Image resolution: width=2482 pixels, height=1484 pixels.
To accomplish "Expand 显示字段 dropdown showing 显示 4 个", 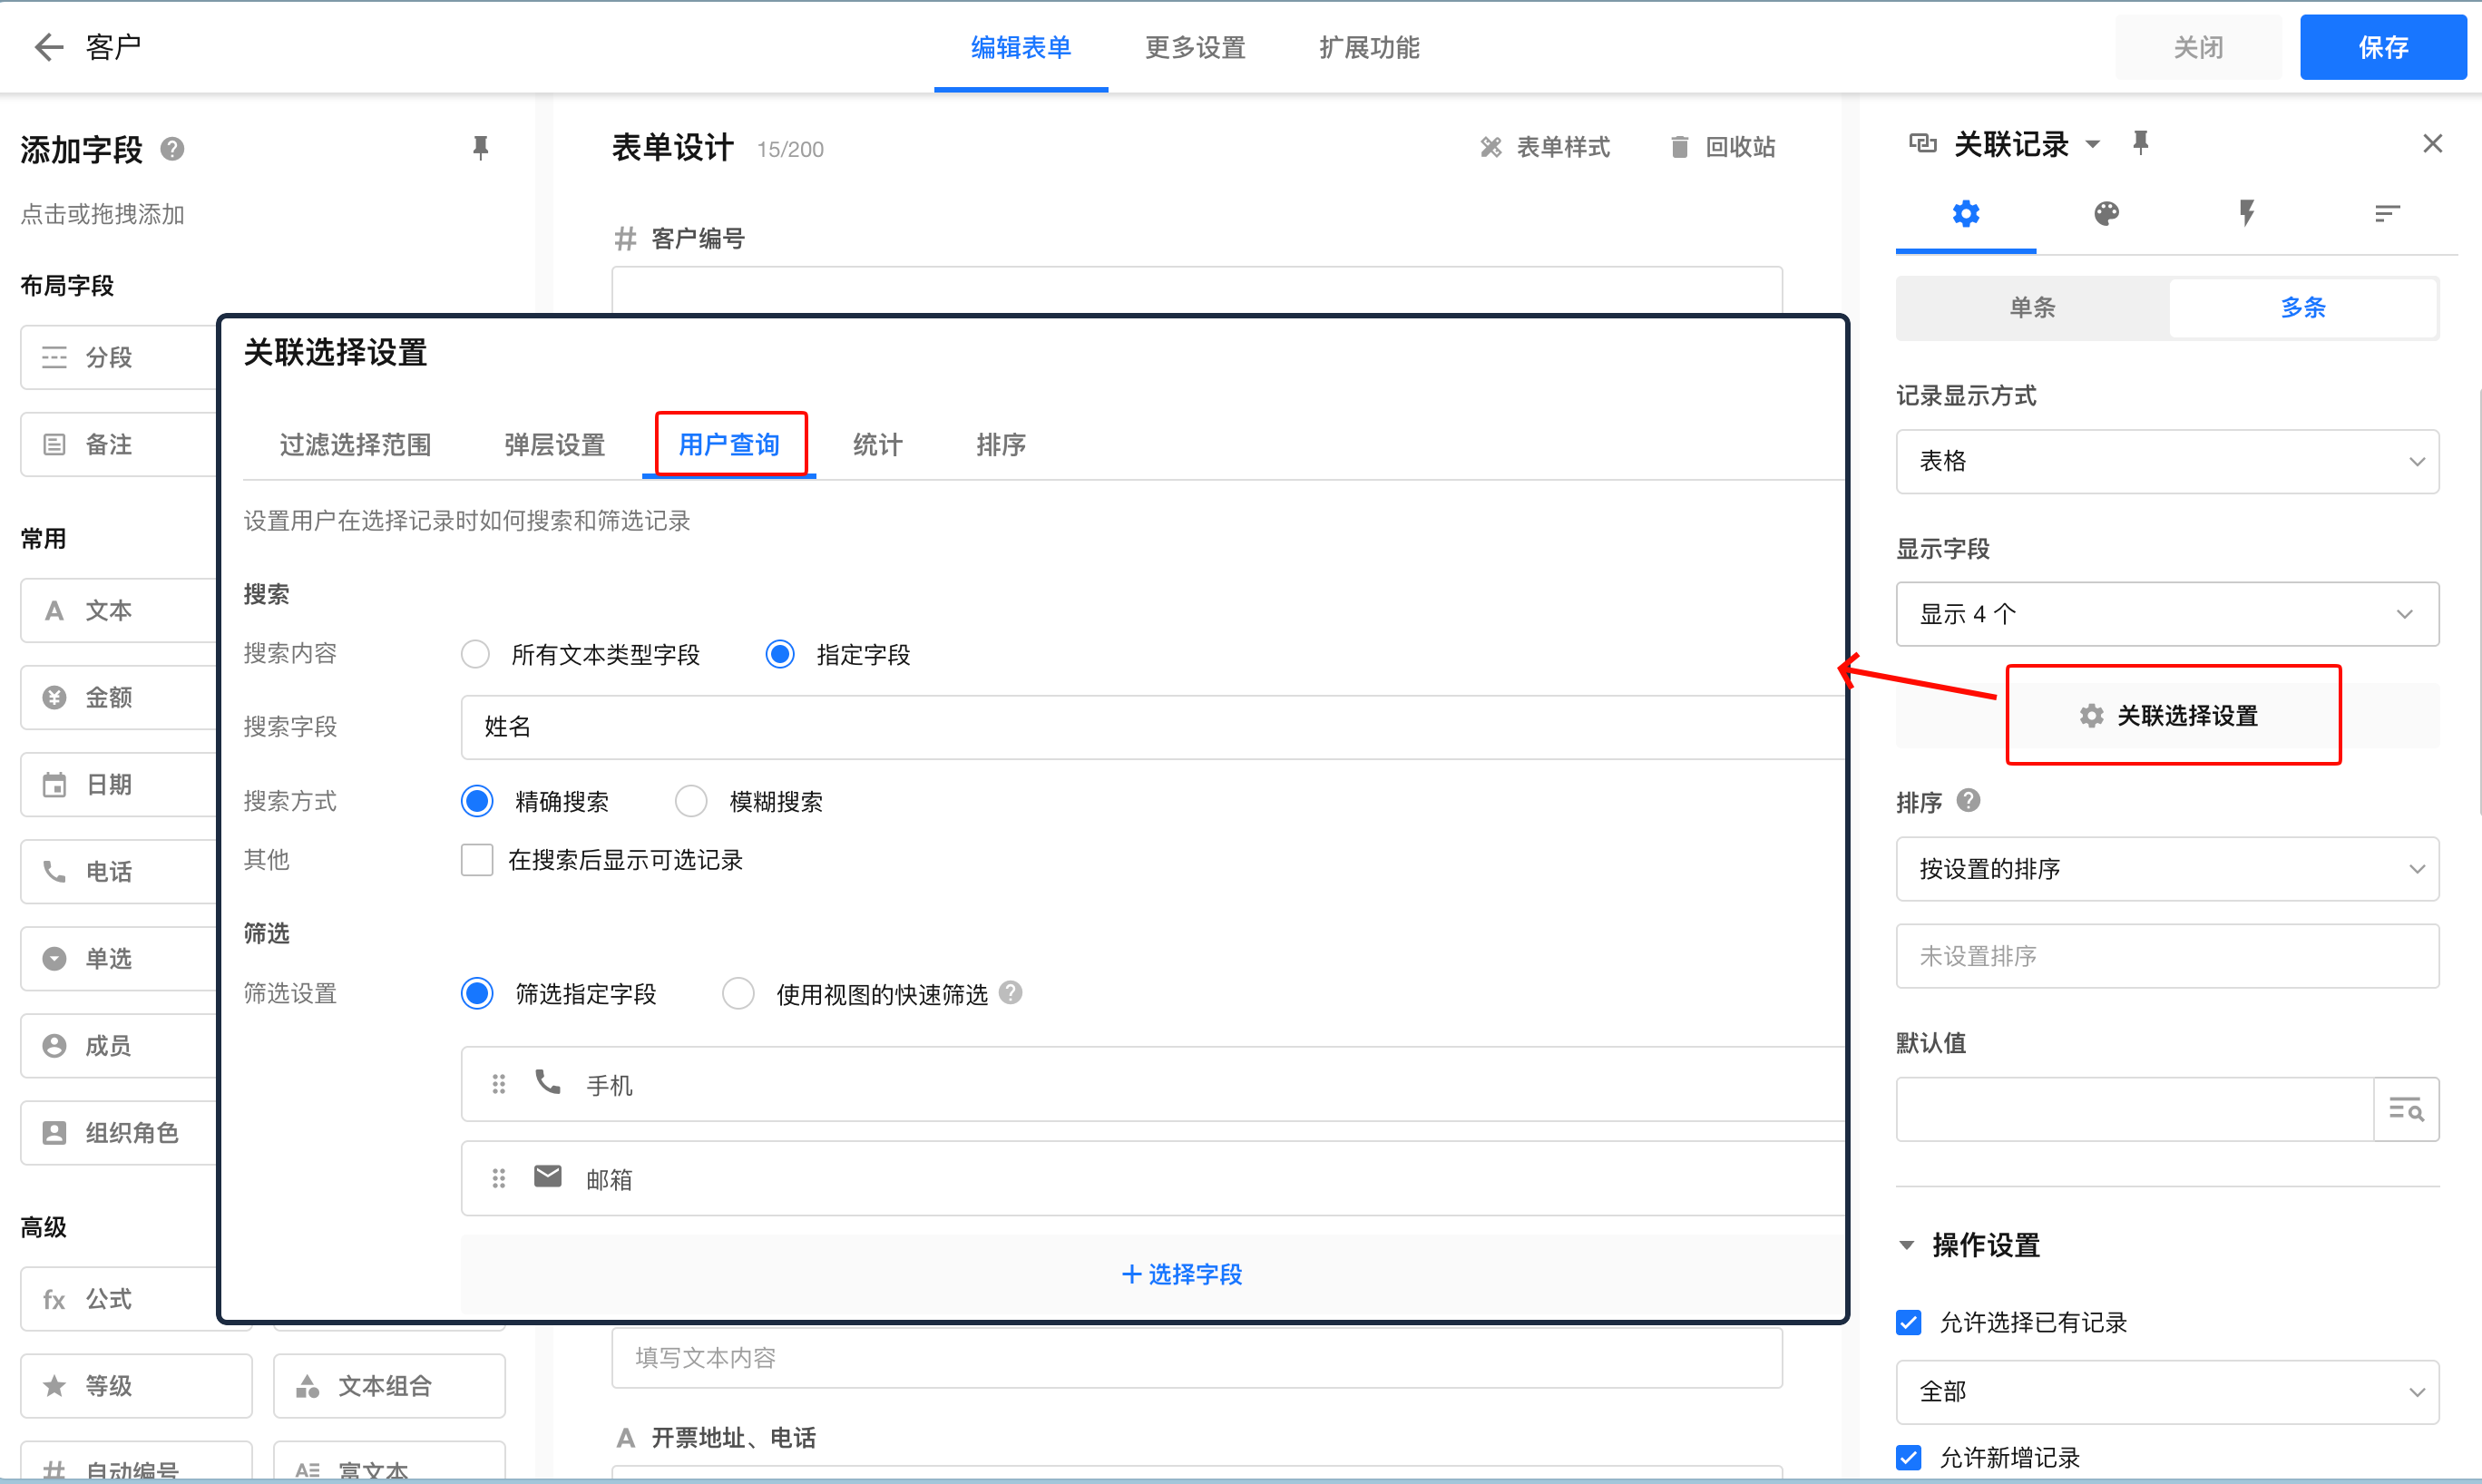I will pos(2166,614).
